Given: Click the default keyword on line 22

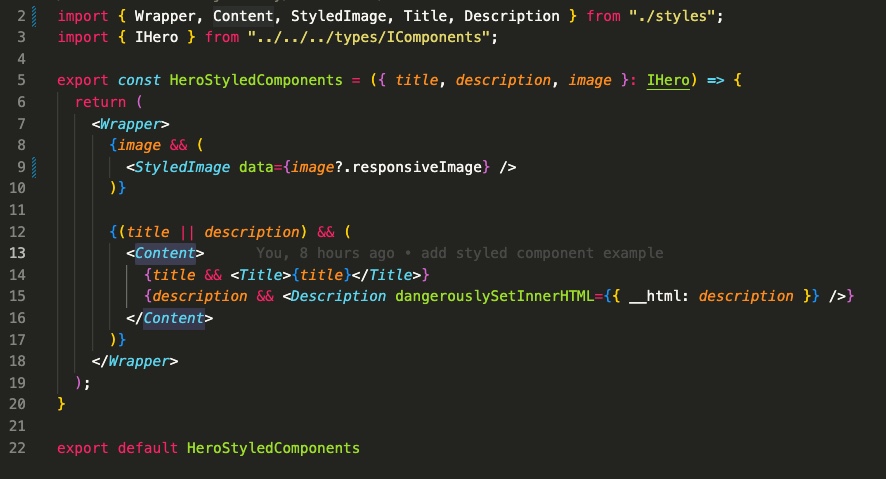Looking at the screenshot, I should point(147,448).
